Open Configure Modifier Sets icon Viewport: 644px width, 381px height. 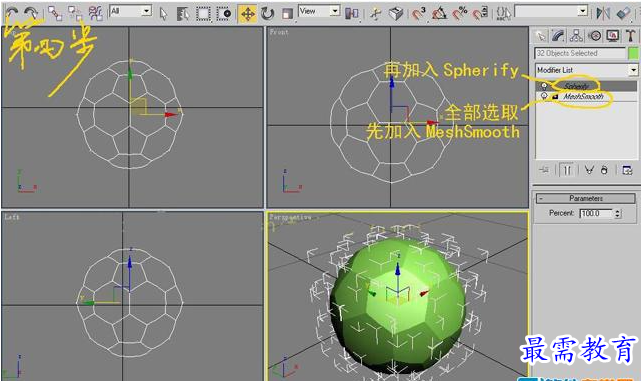click(627, 170)
